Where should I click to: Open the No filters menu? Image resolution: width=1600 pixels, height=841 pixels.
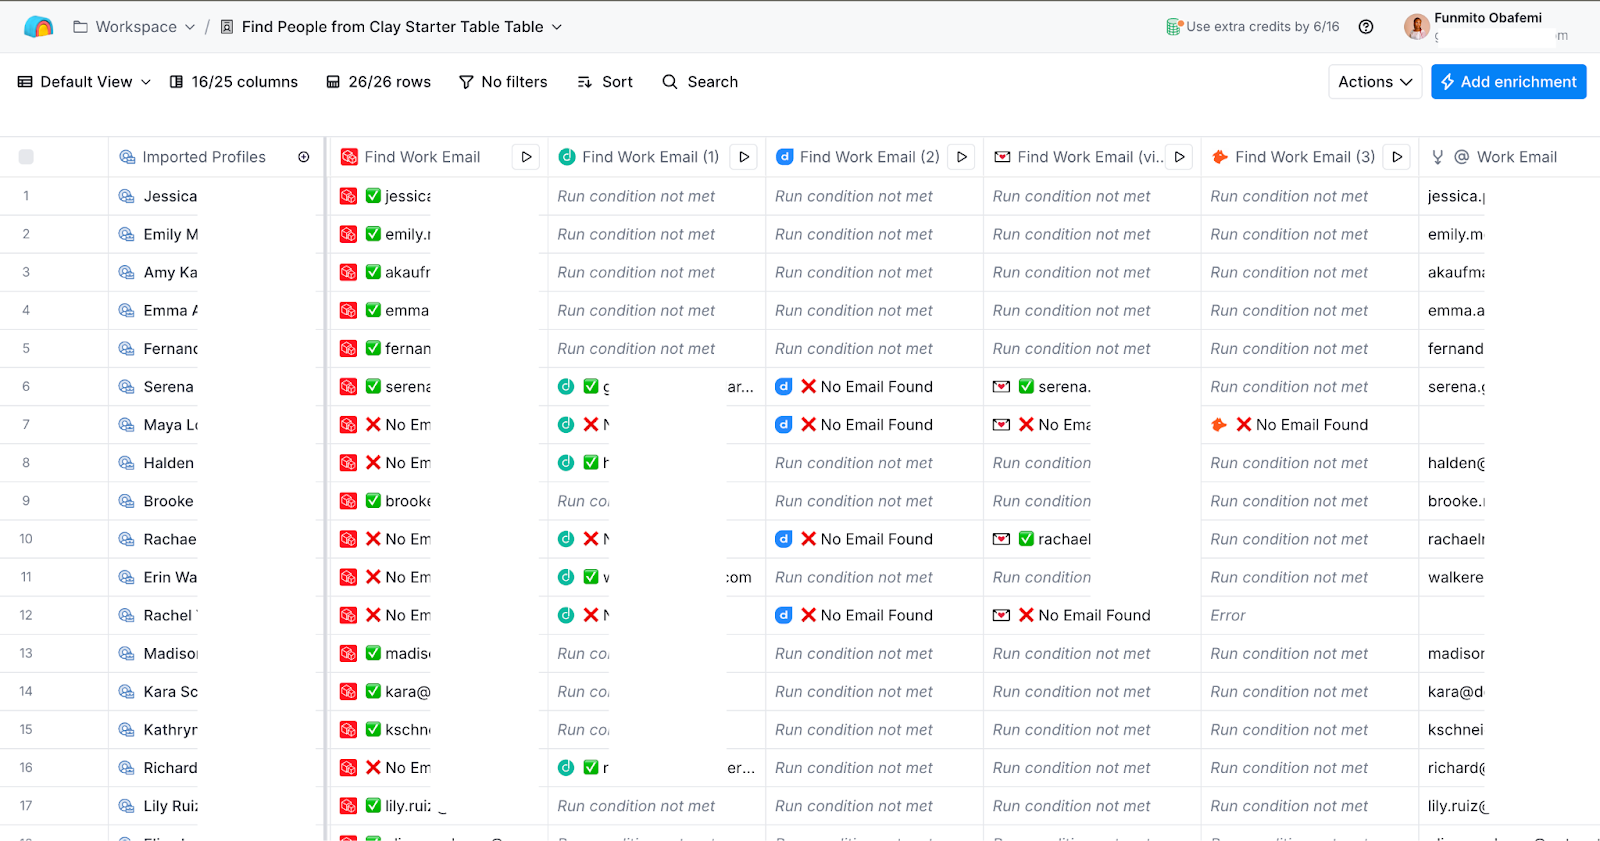tap(503, 82)
